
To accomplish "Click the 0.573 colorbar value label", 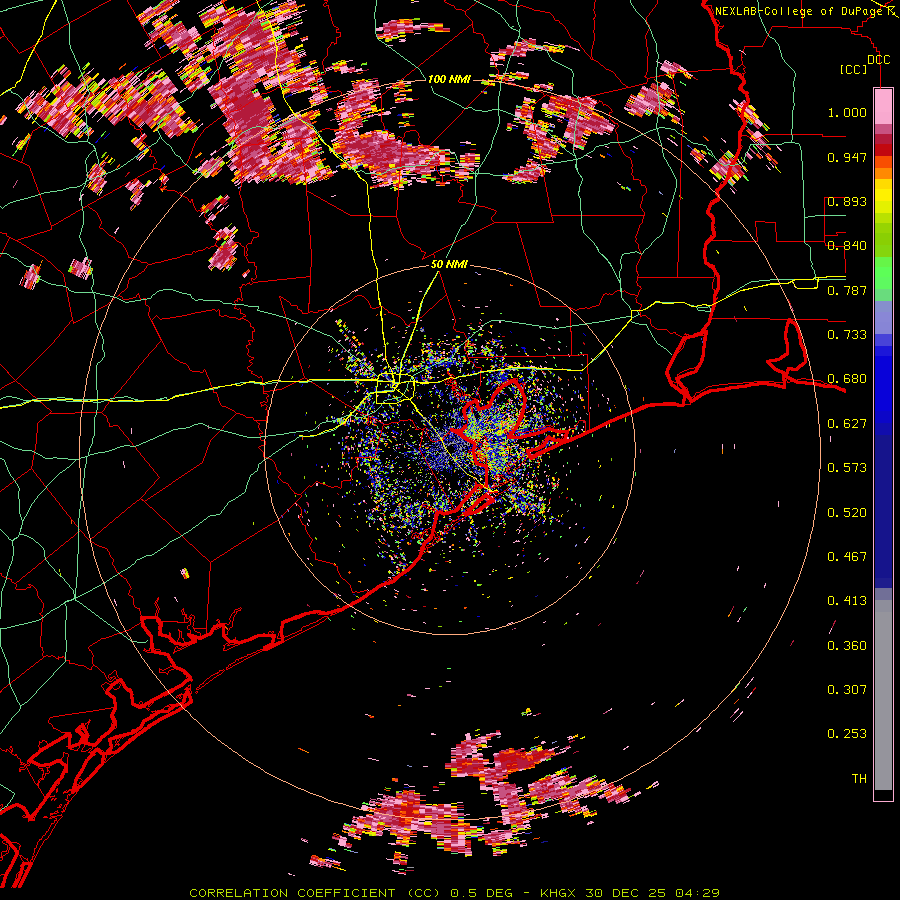I will coord(847,468).
